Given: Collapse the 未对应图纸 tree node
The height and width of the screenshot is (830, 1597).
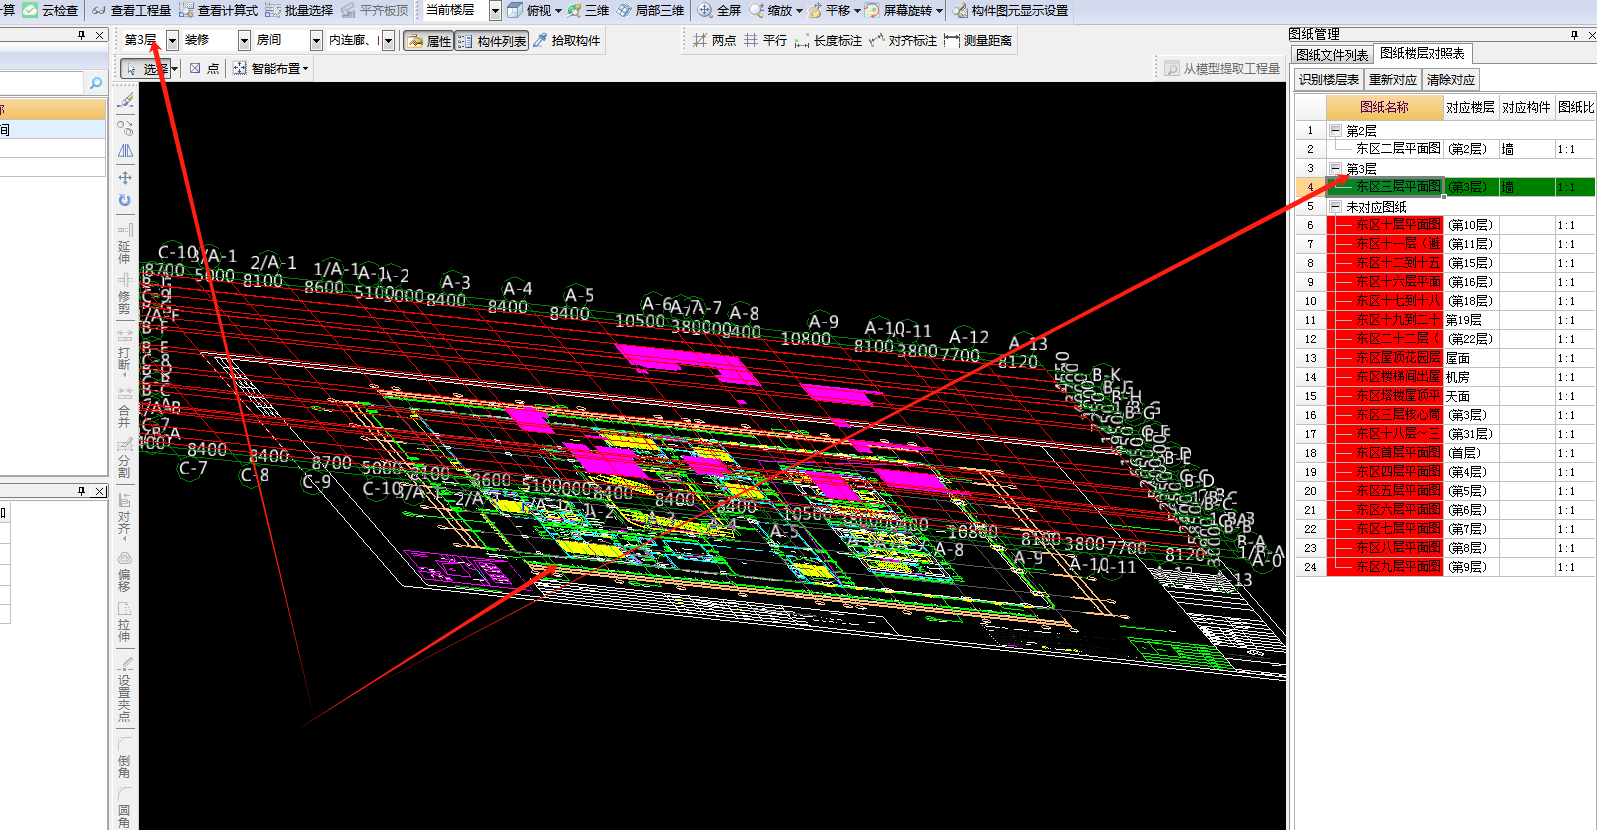Looking at the screenshot, I should [x=1335, y=206].
